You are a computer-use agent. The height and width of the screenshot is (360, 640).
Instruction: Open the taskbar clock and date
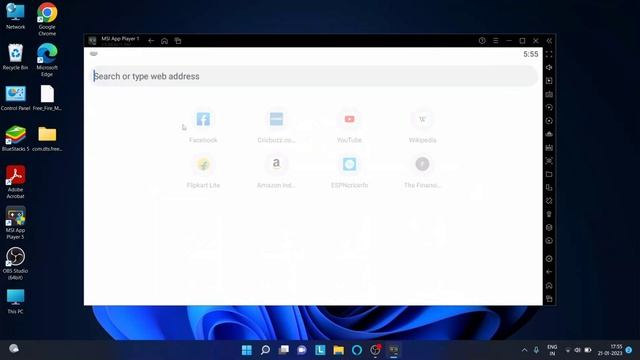(611, 350)
